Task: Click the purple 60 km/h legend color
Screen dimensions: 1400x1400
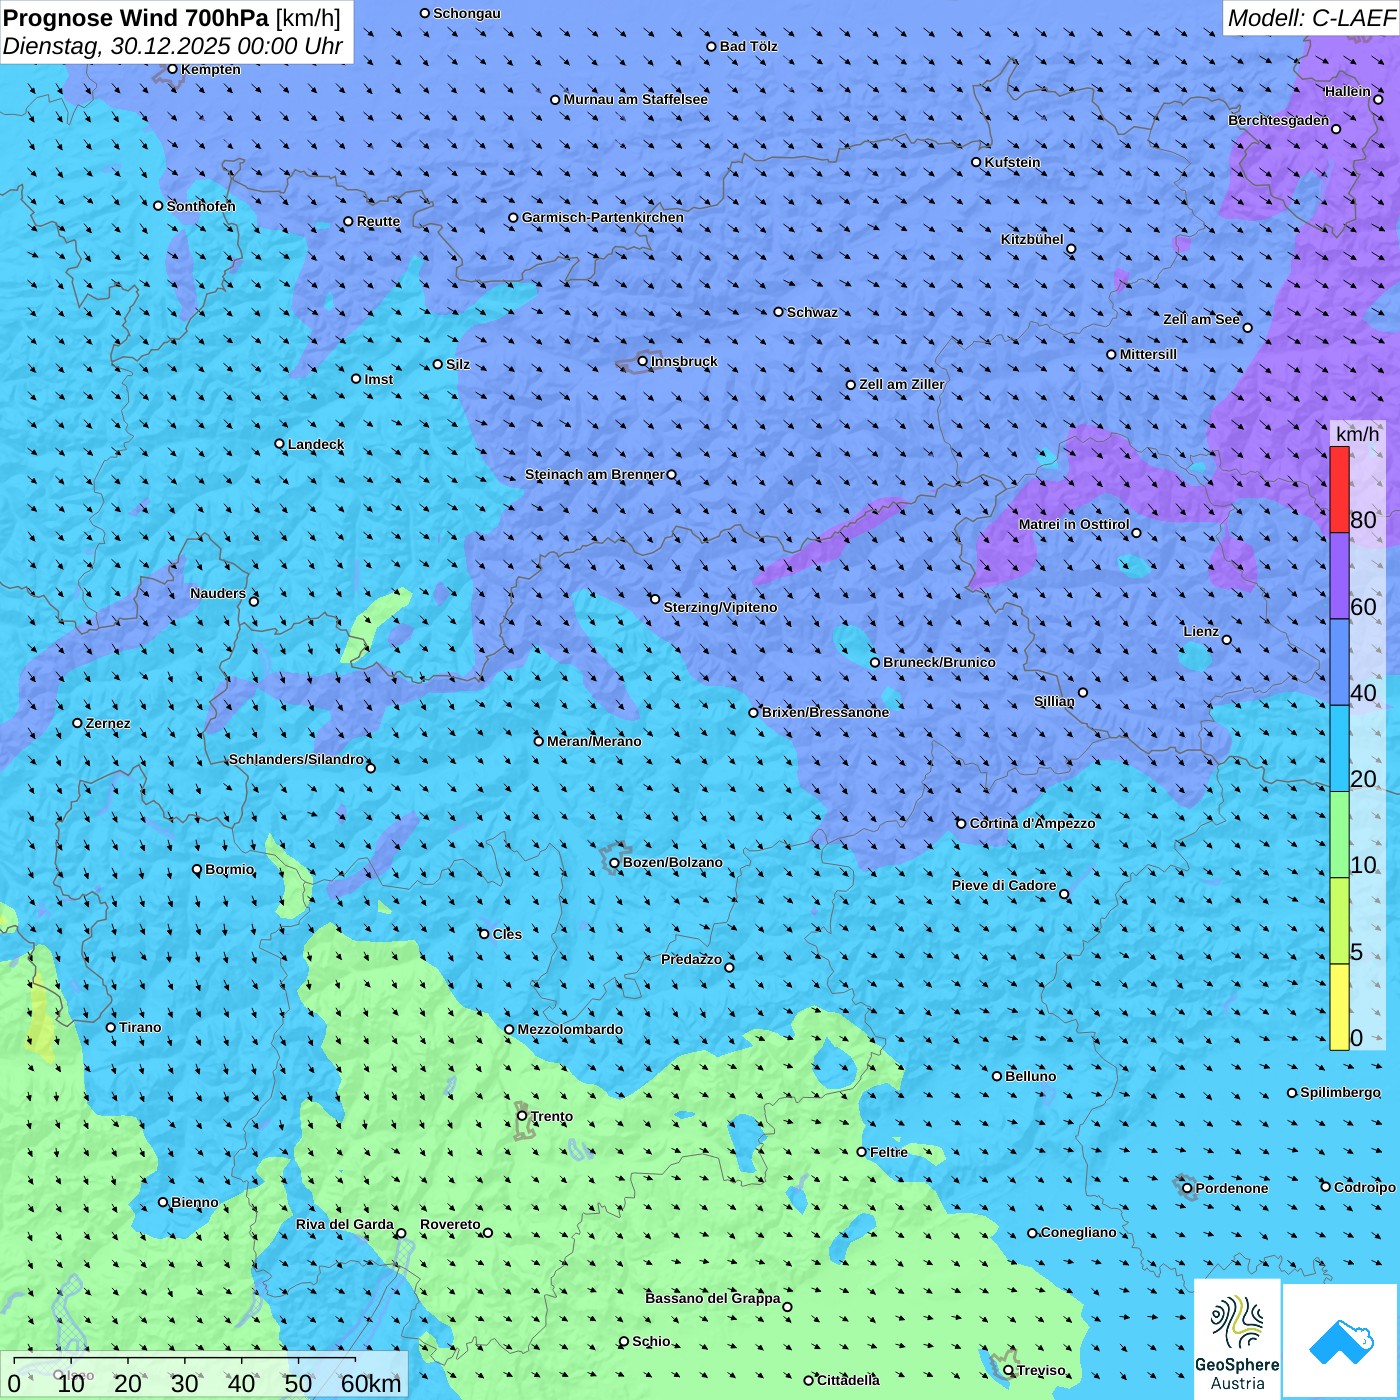Action: click(x=1339, y=576)
